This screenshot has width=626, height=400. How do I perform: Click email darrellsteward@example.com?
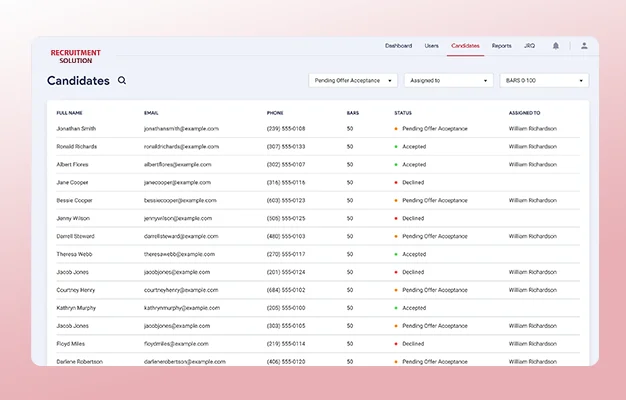pos(181,236)
